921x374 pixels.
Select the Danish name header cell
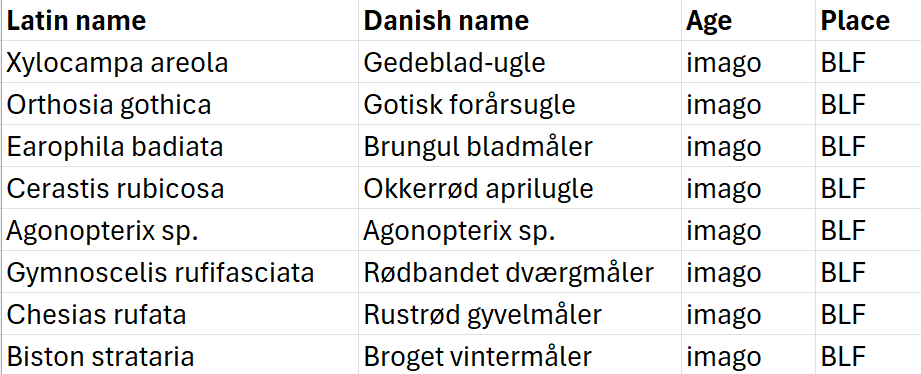tap(520, 21)
